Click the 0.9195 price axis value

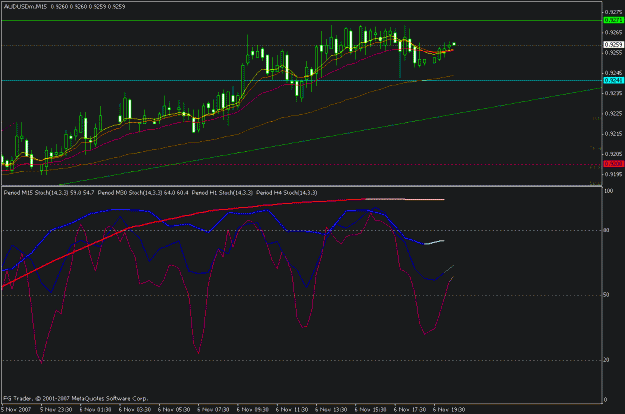click(613, 175)
